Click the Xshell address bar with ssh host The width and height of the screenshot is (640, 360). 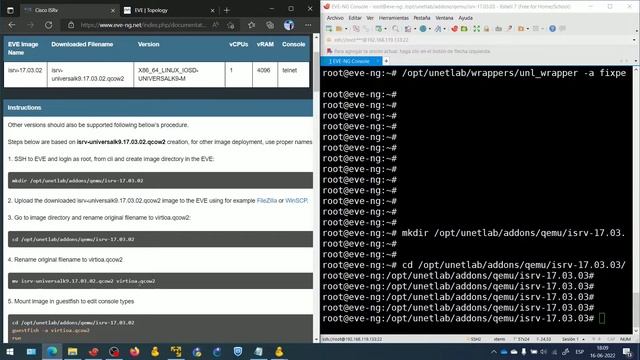478,40
